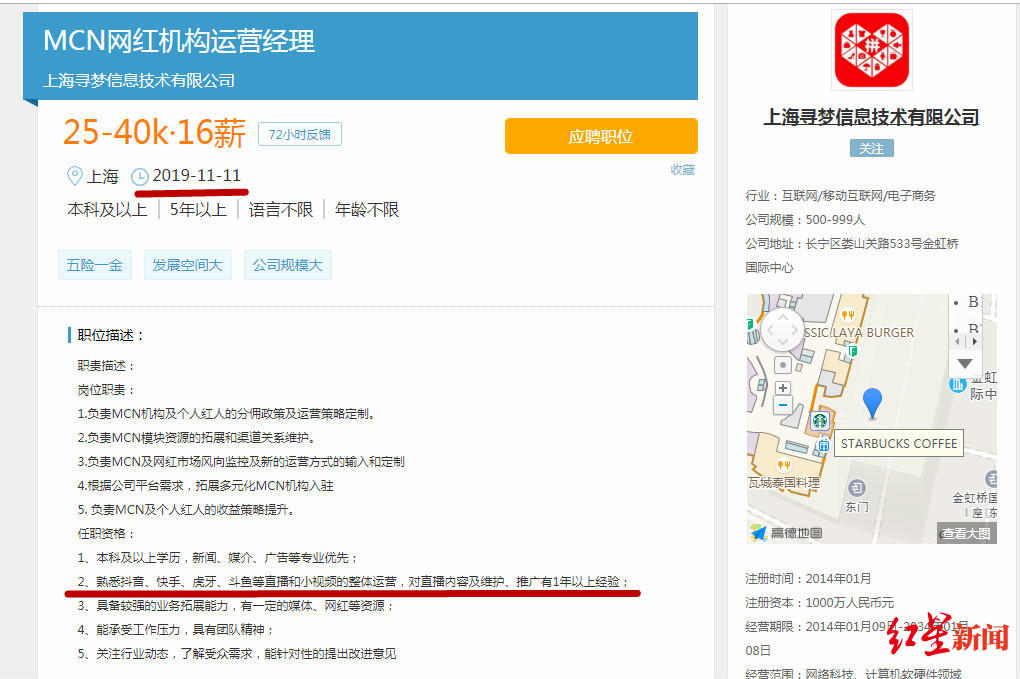Click the map locate dot button
The width and height of the screenshot is (1020, 679).
click(783, 365)
